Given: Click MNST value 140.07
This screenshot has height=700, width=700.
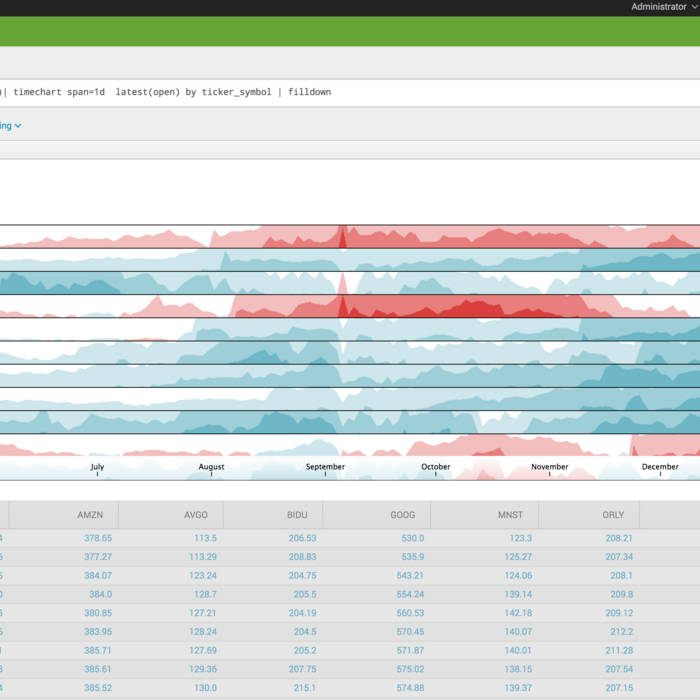Looking at the screenshot, I should coord(518,632).
